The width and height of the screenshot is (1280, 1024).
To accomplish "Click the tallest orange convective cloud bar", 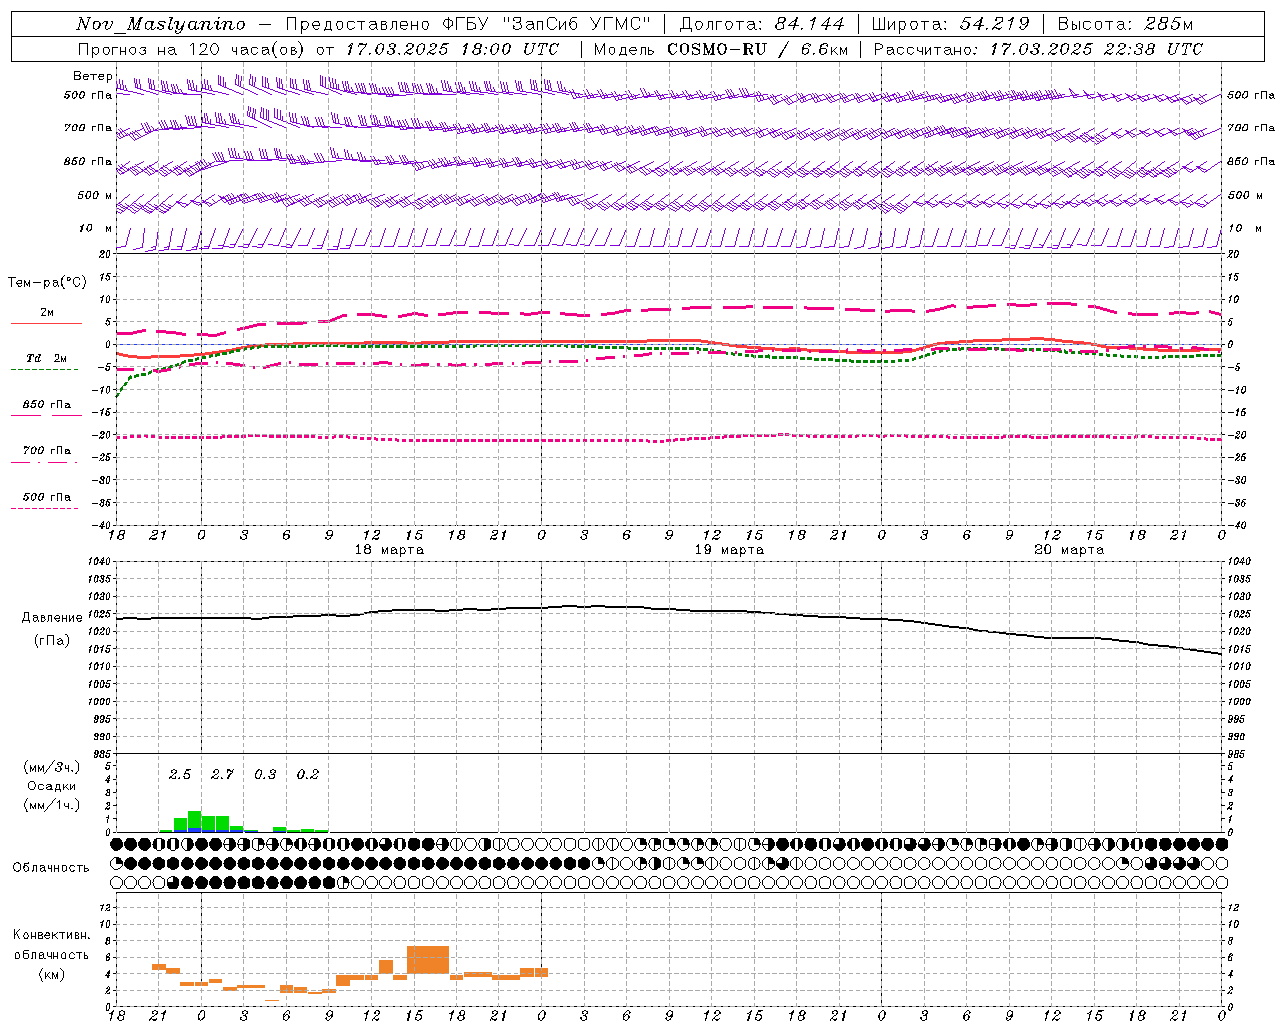I will click(x=428, y=960).
